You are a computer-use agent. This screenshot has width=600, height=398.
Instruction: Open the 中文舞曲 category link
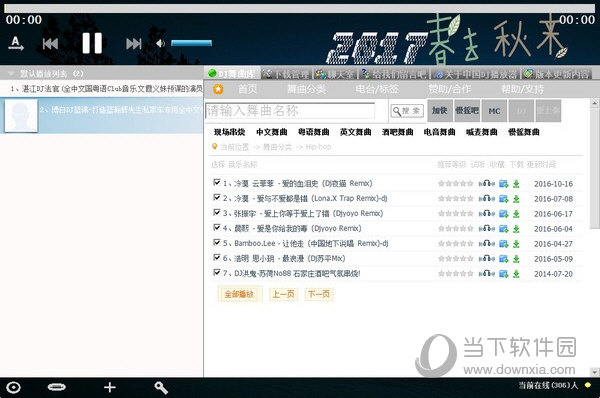tap(272, 132)
